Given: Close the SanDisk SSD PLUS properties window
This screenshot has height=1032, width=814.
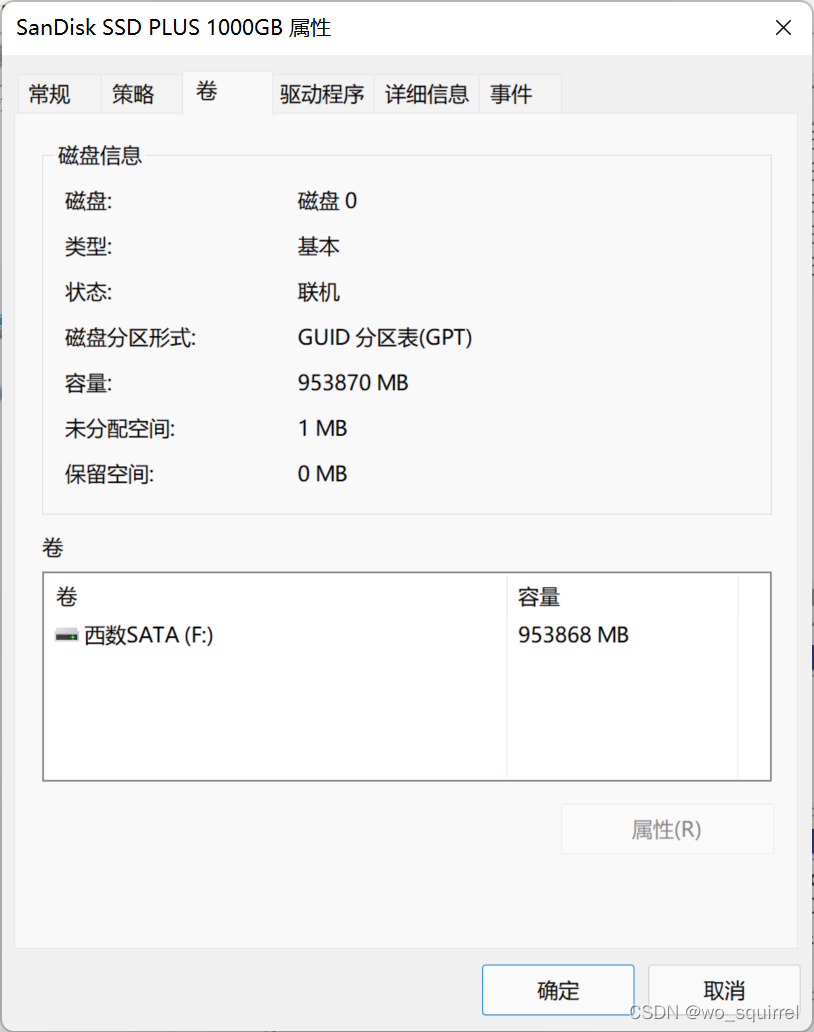Looking at the screenshot, I should [x=784, y=28].
